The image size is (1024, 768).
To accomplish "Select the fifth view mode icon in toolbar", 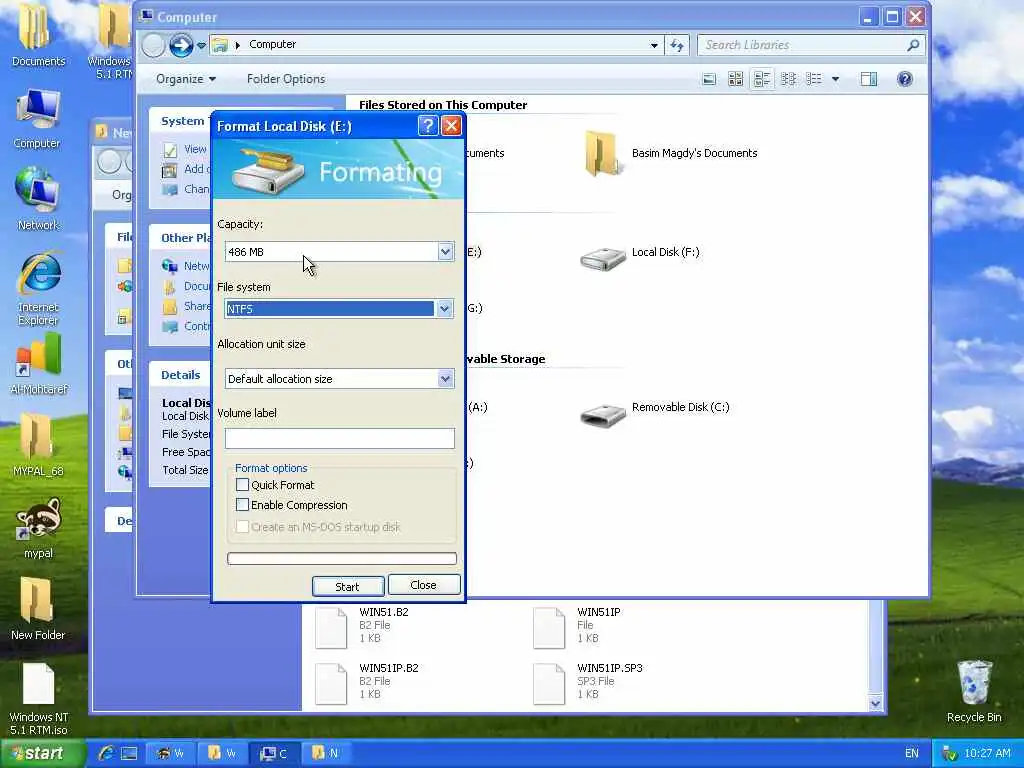I will coord(814,79).
